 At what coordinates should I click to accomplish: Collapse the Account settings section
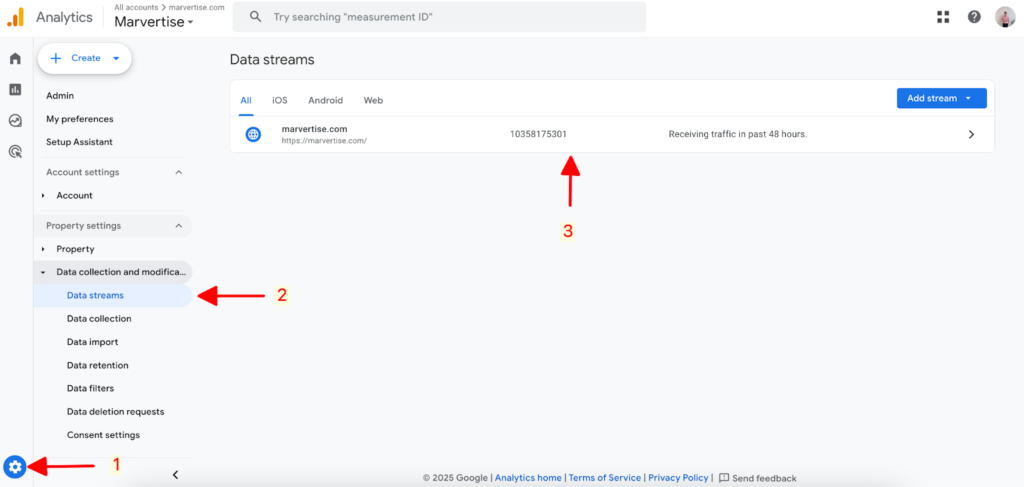[178, 172]
